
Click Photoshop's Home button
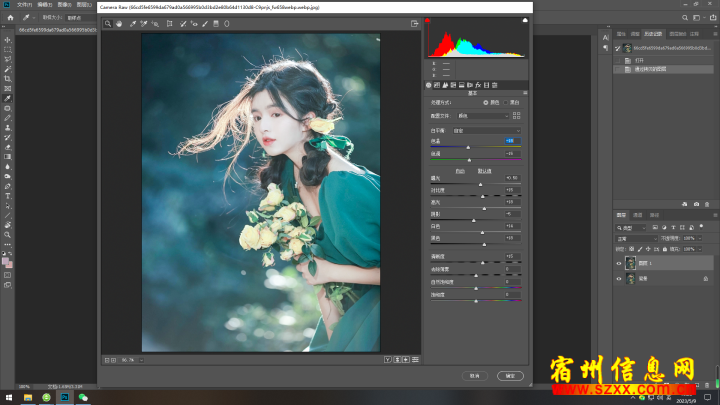point(10,17)
